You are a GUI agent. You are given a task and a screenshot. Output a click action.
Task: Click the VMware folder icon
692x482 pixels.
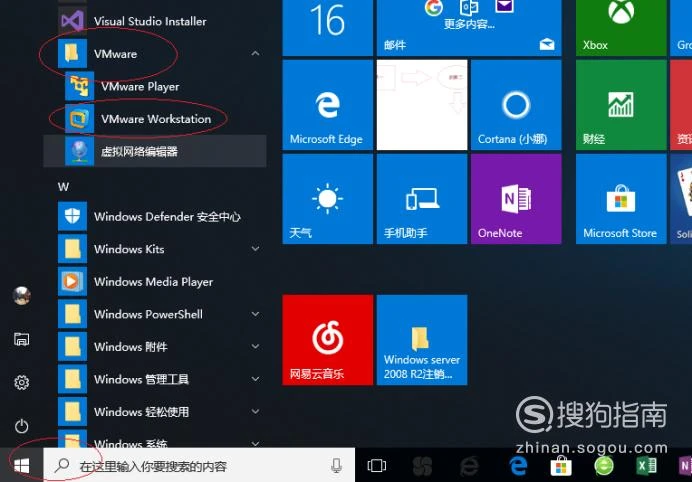(72, 53)
